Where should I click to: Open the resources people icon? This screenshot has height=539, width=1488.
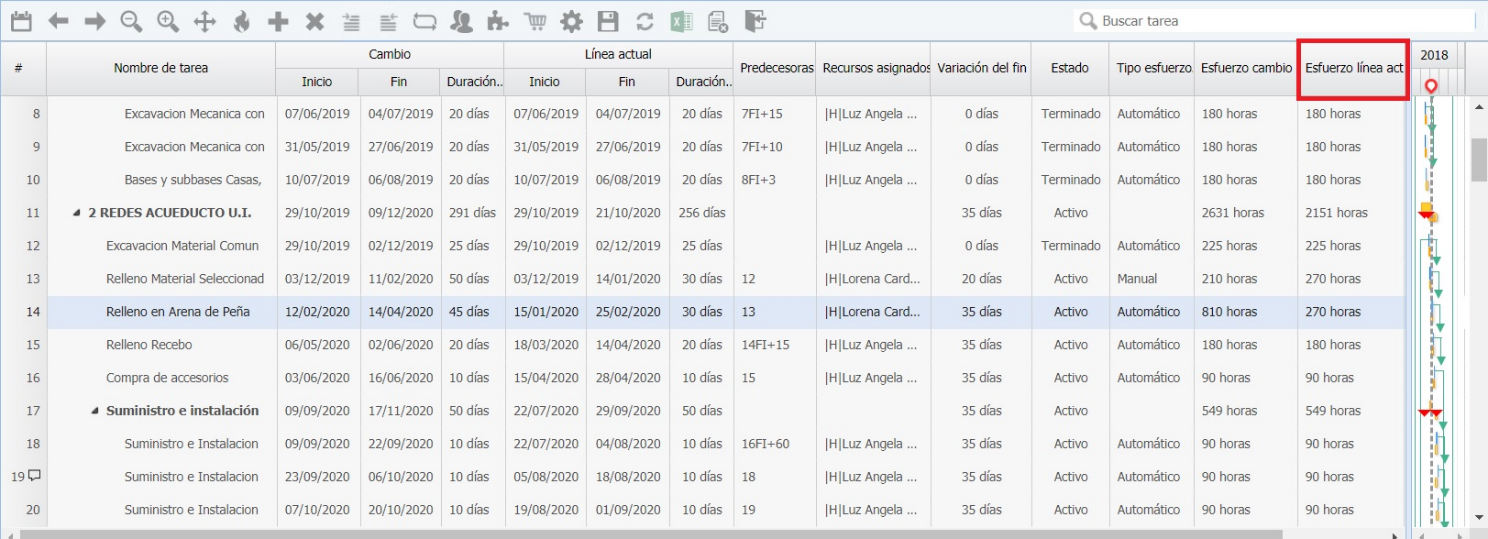click(461, 20)
